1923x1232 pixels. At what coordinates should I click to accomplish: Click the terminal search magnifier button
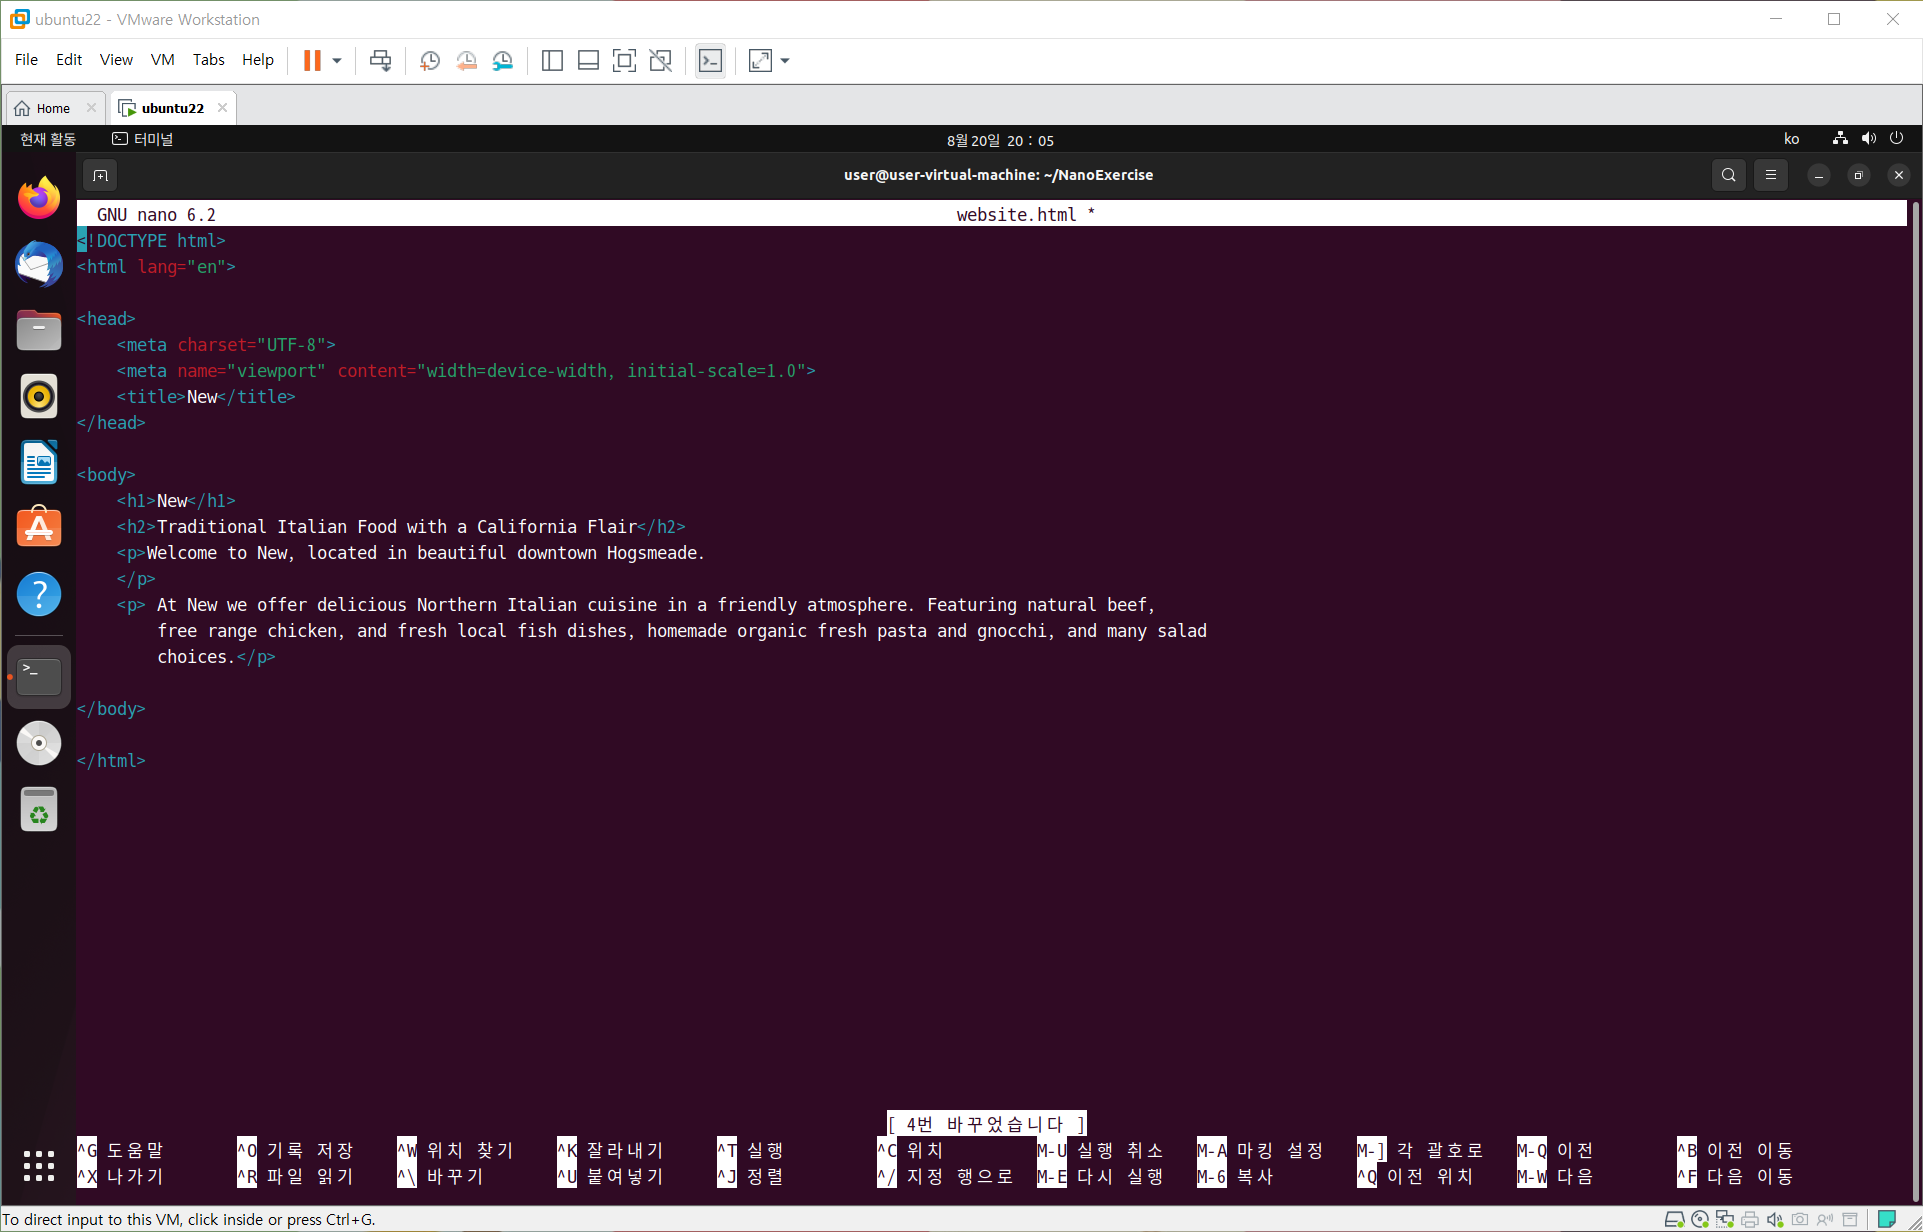click(x=1728, y=175)
